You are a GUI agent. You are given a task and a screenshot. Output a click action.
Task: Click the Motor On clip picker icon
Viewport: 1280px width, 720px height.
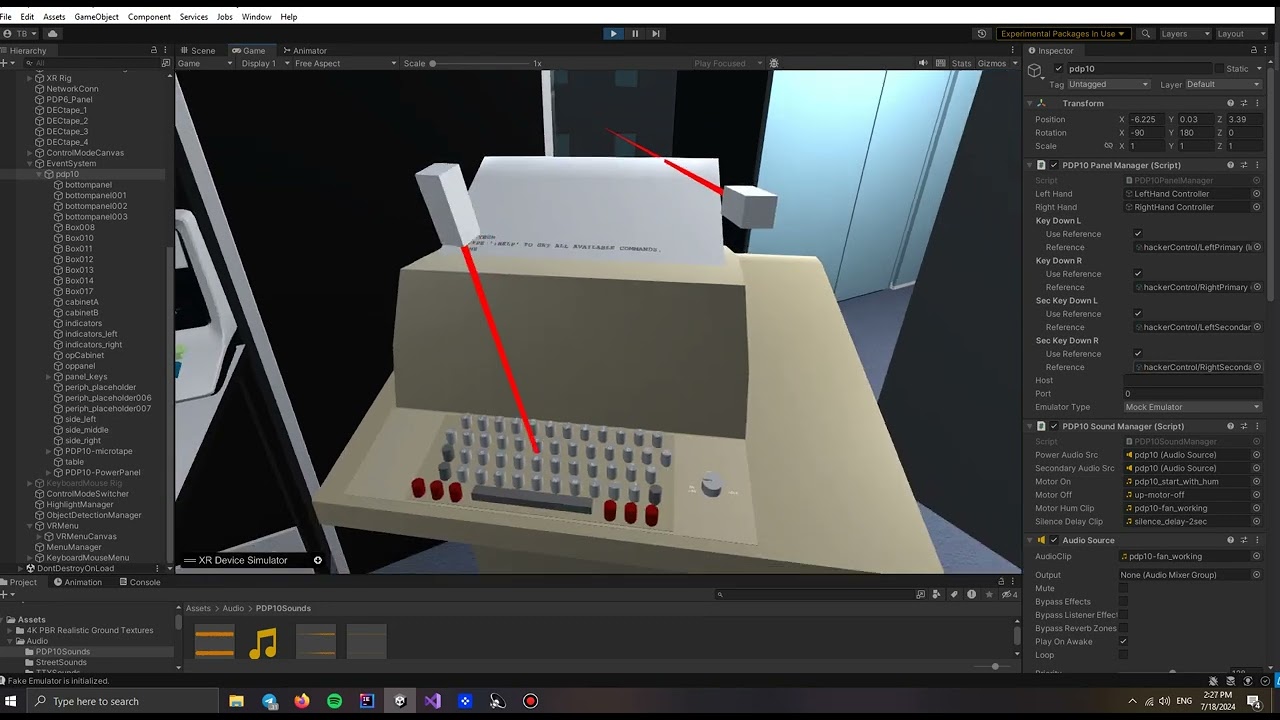1257,481
